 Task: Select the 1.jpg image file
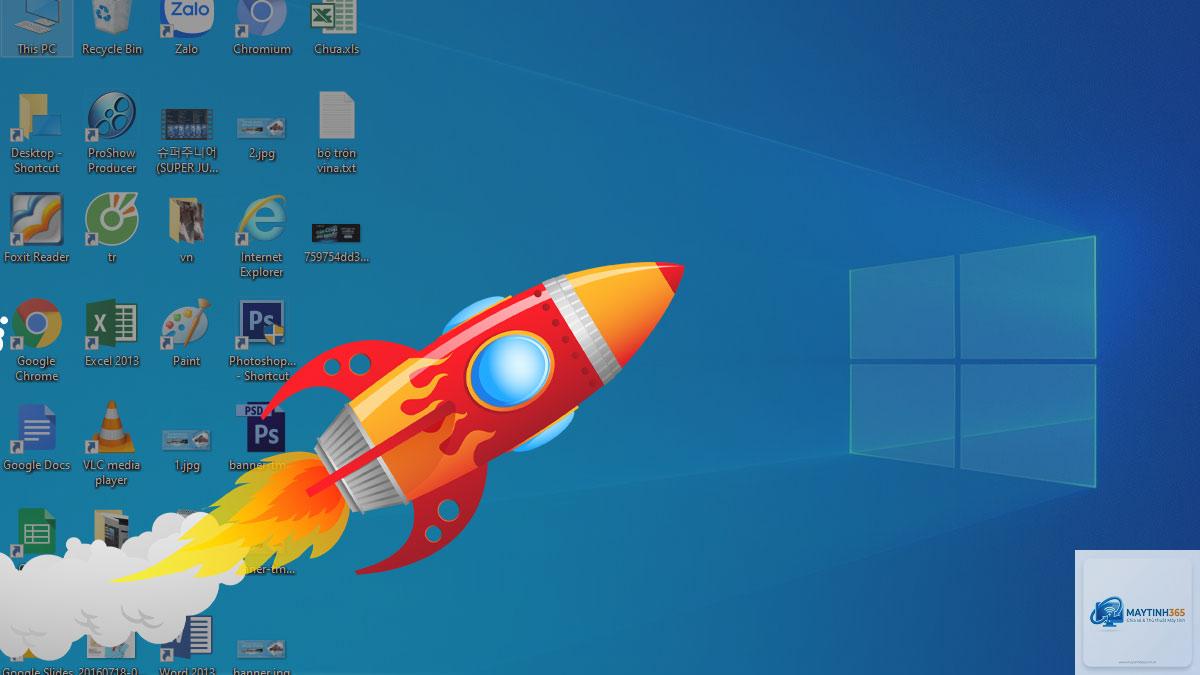[187, 450]
